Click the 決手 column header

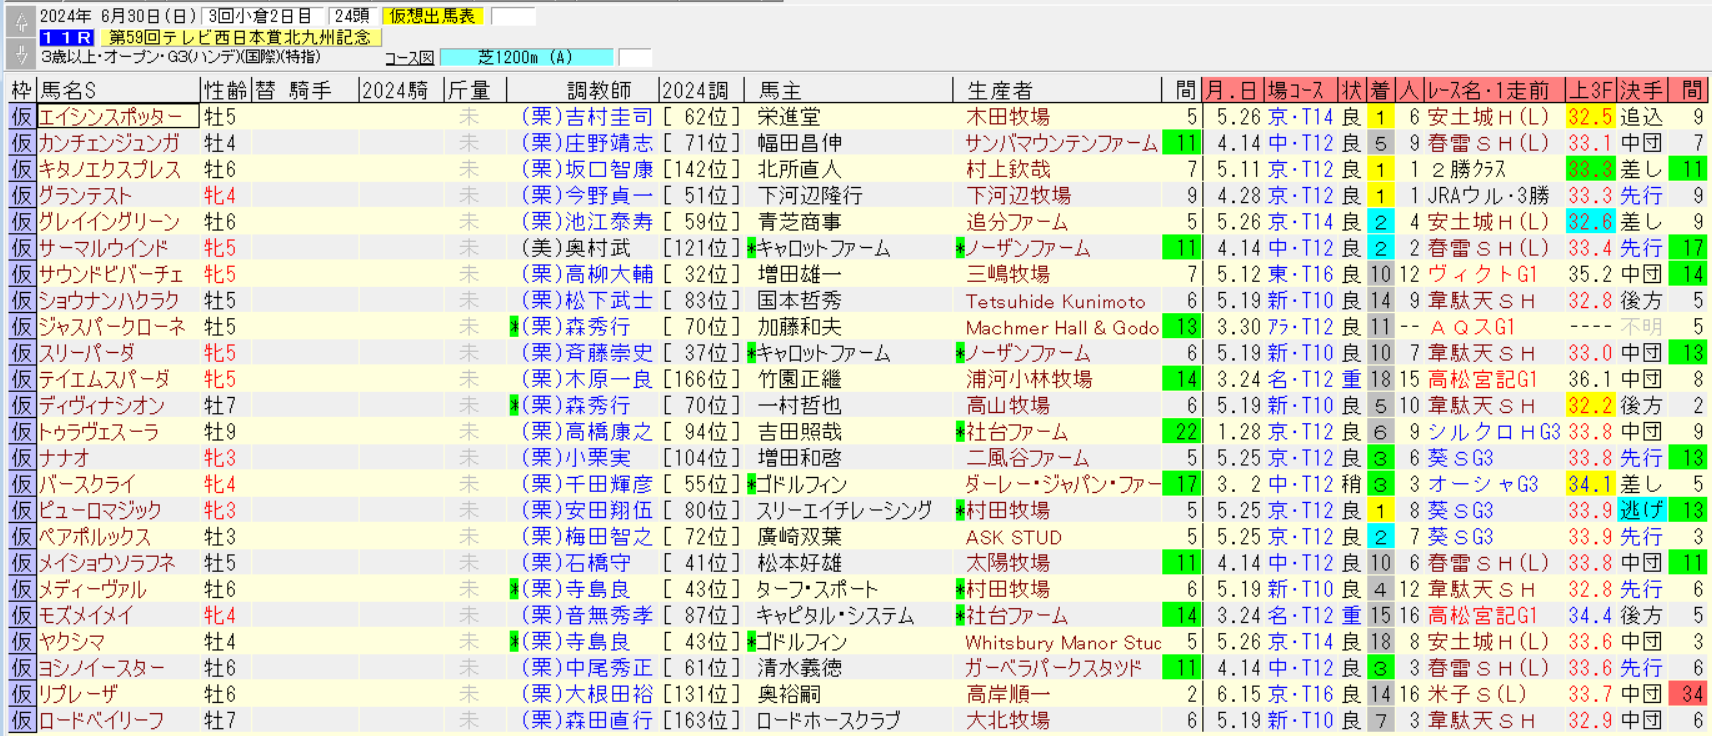coord(1641,91)
